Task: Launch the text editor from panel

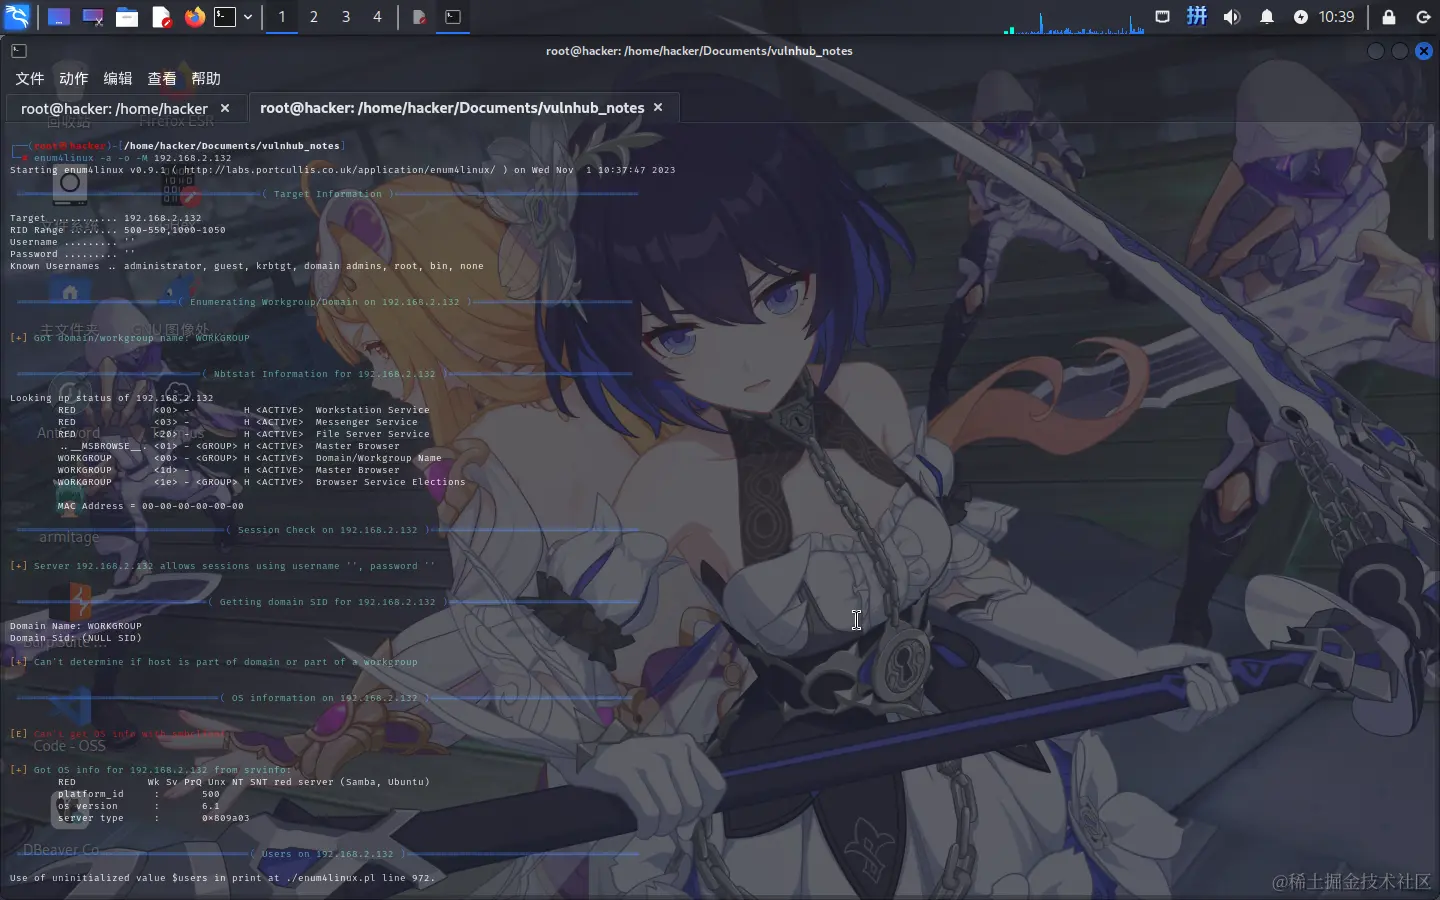Action: pos(161,17)
